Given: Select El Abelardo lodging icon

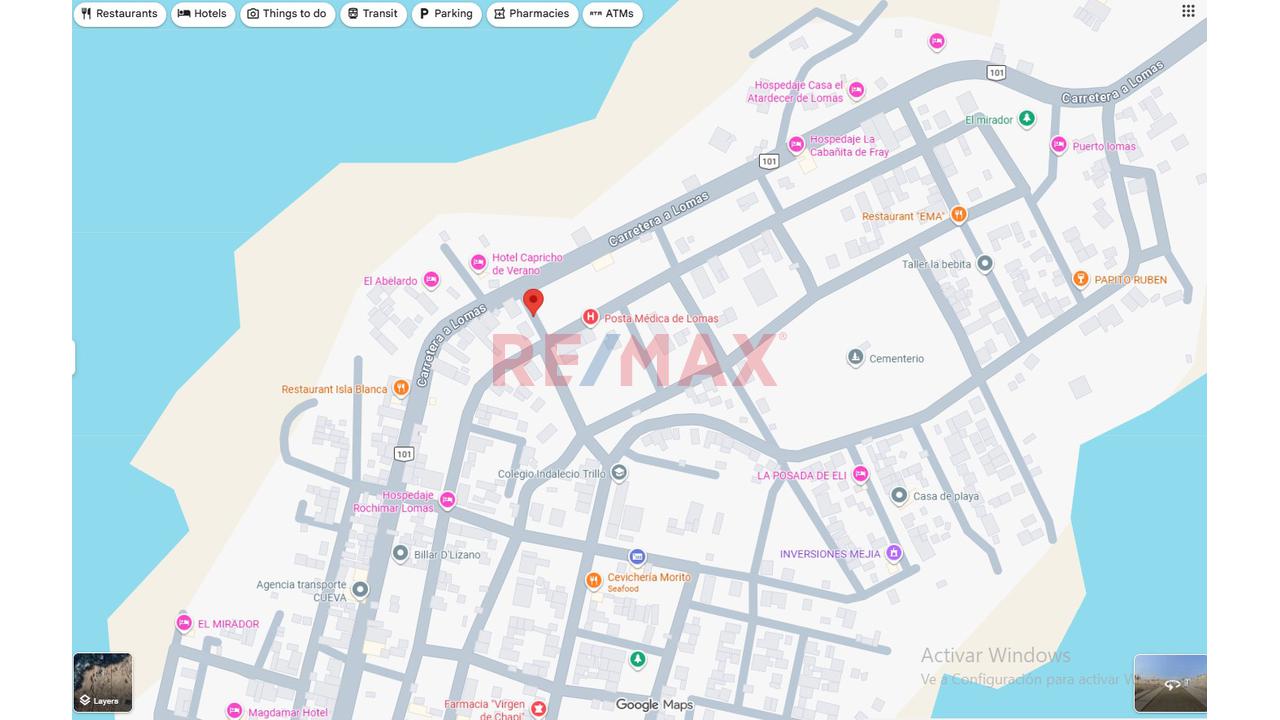Looking at the screenshot, I should [x=431, y=280].
